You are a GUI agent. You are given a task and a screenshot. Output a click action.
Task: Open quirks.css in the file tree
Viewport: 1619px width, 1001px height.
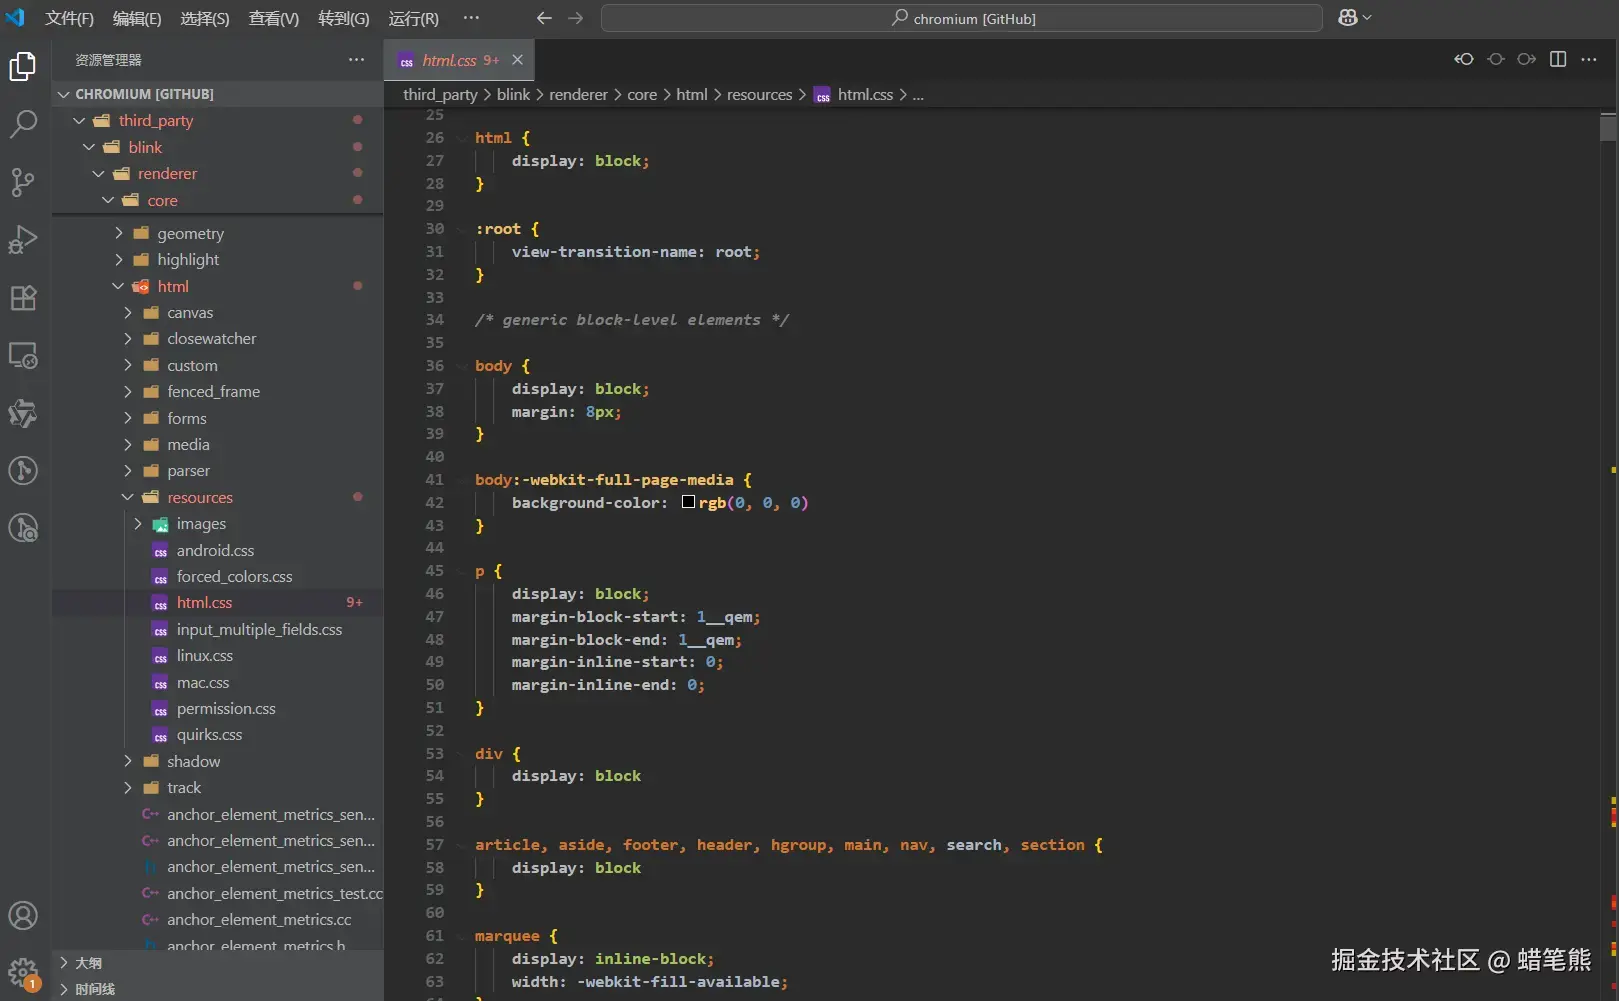pos(209,735)
